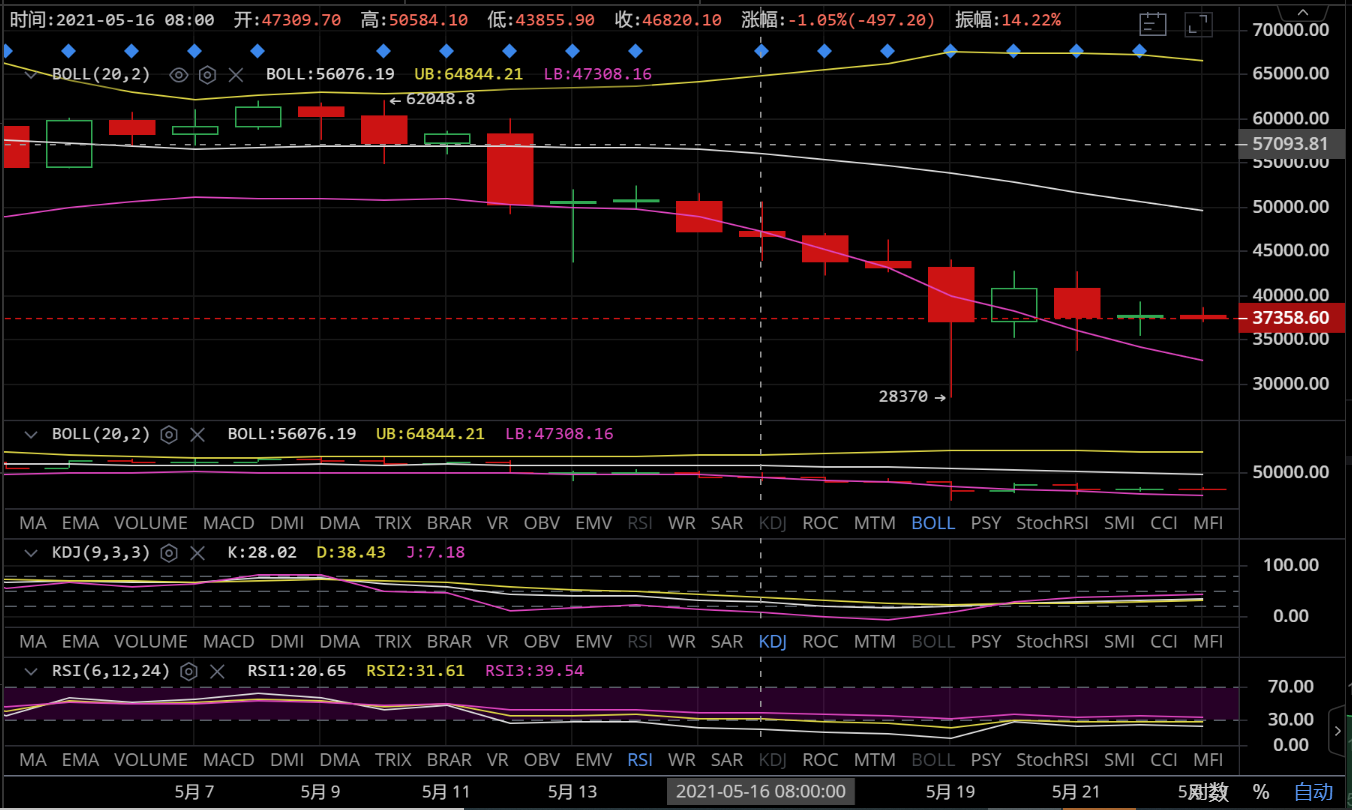Click the blue diamond marker above 5月19

tap(950, 51)
